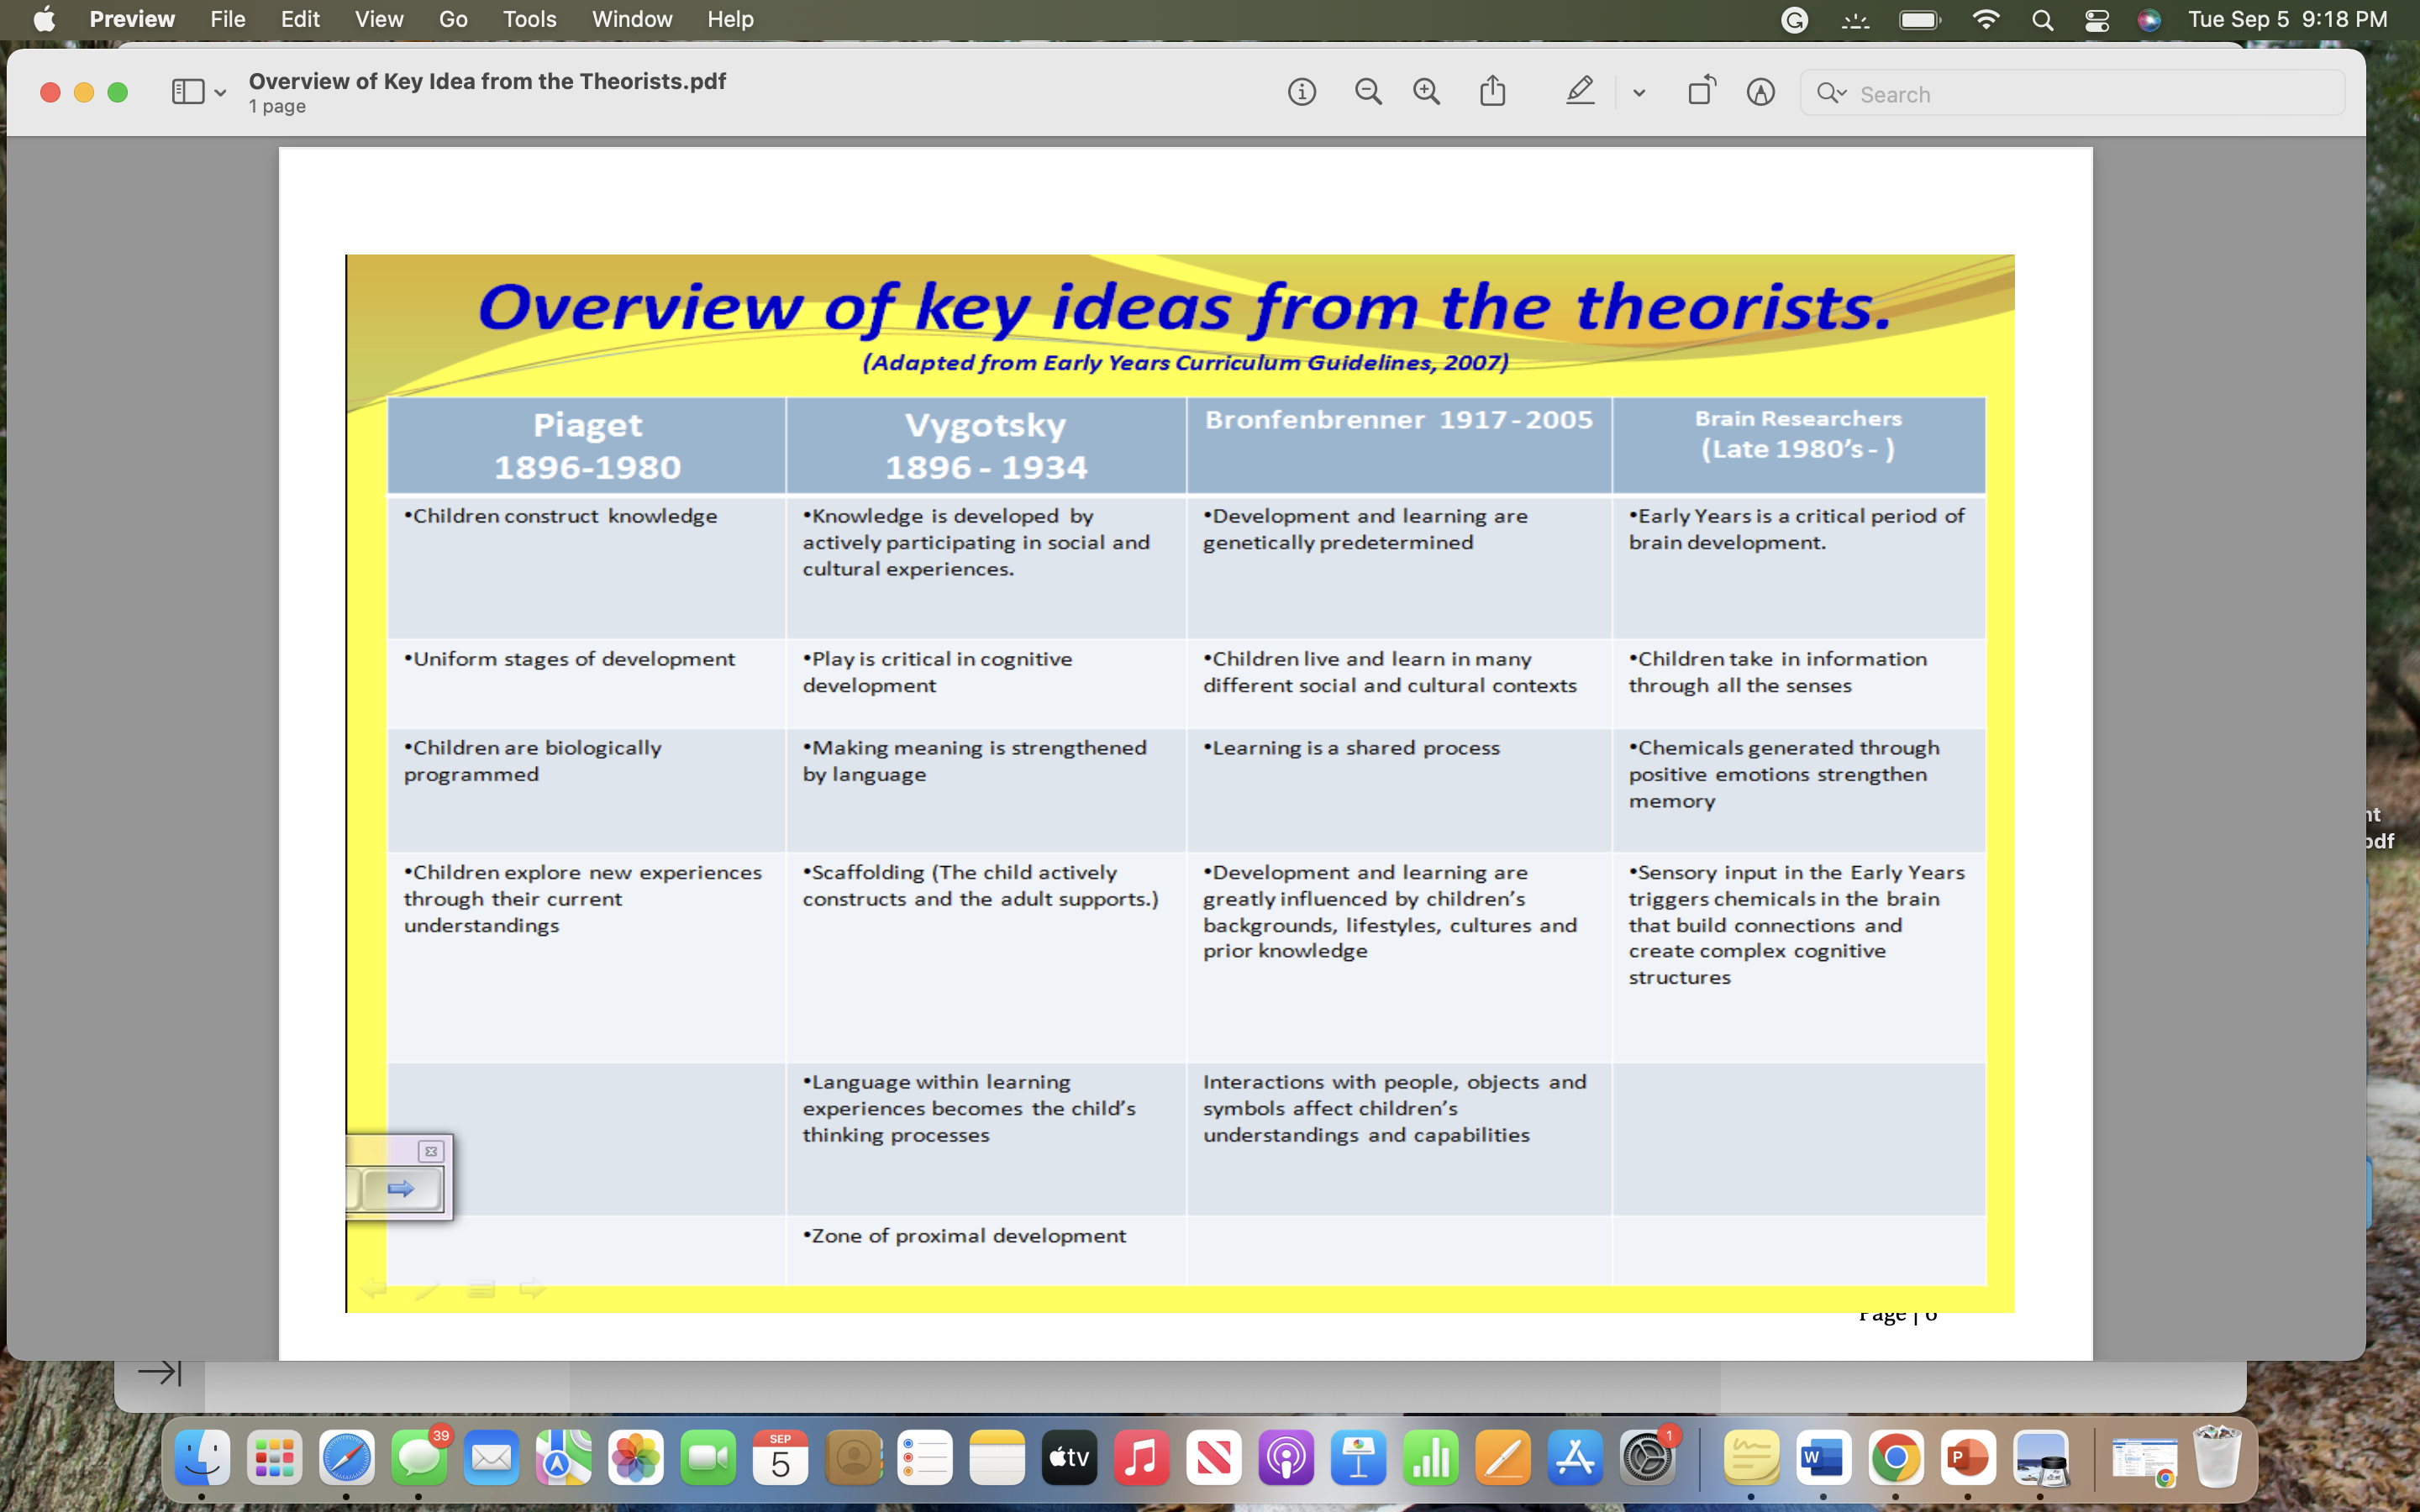Click the Share icon in Preview toolbar

coord(1492,91)
